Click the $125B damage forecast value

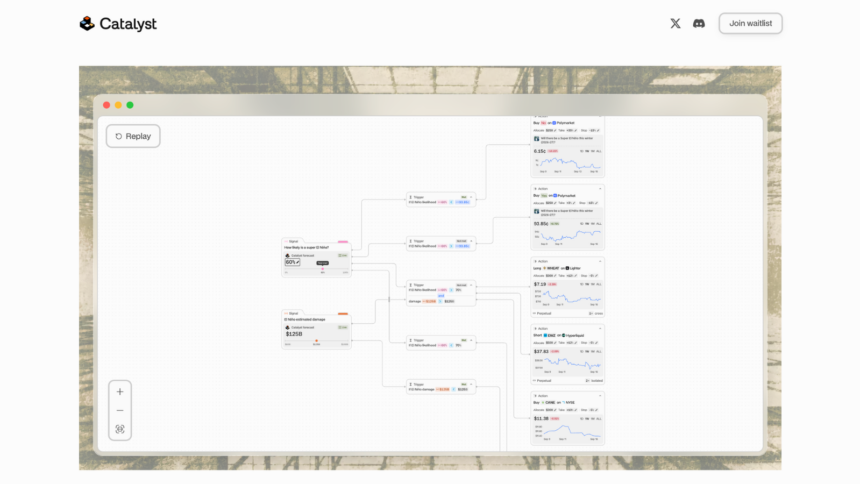coord(294,334)
